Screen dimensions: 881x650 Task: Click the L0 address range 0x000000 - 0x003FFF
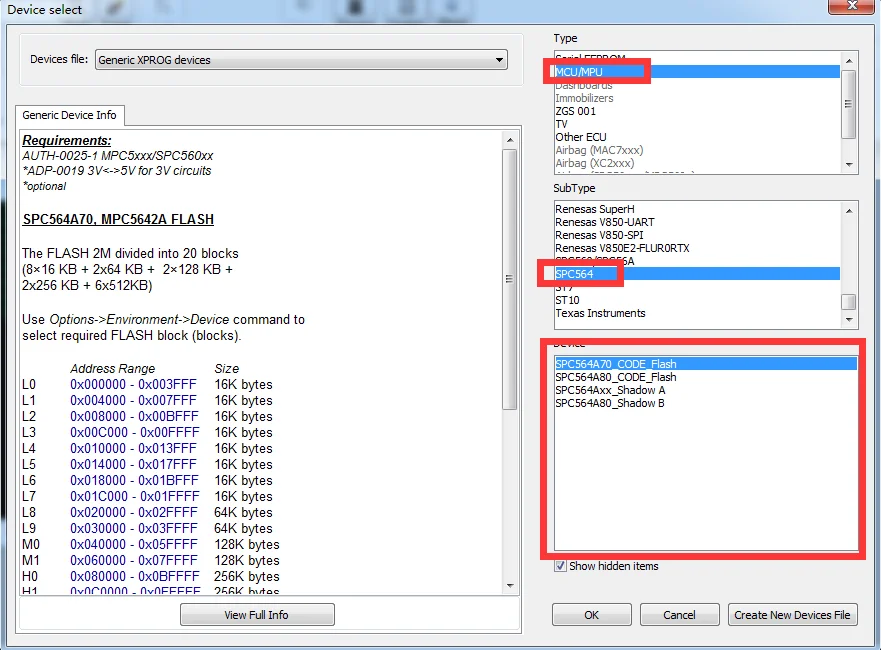(133, 384)
